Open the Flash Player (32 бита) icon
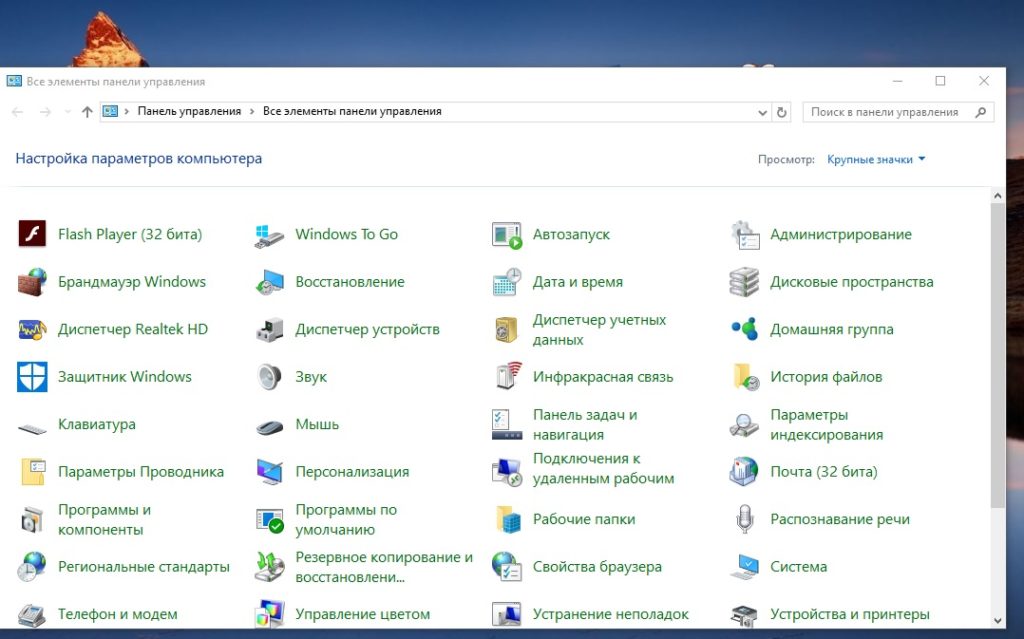The width and height of the screenshot is (1024, 639). [33, 234]
